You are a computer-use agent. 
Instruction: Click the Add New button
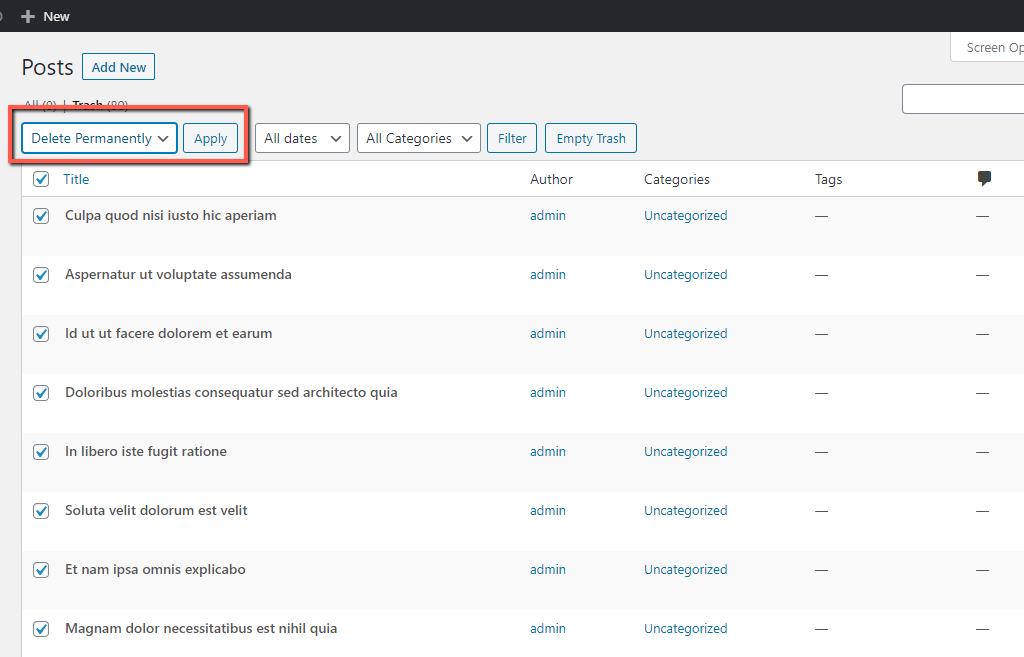click(118, 67)
